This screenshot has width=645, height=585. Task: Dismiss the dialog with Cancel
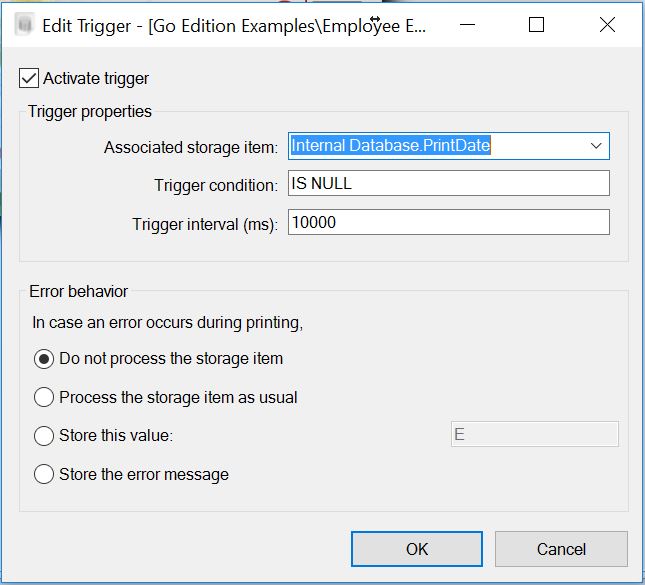point(561,549)
